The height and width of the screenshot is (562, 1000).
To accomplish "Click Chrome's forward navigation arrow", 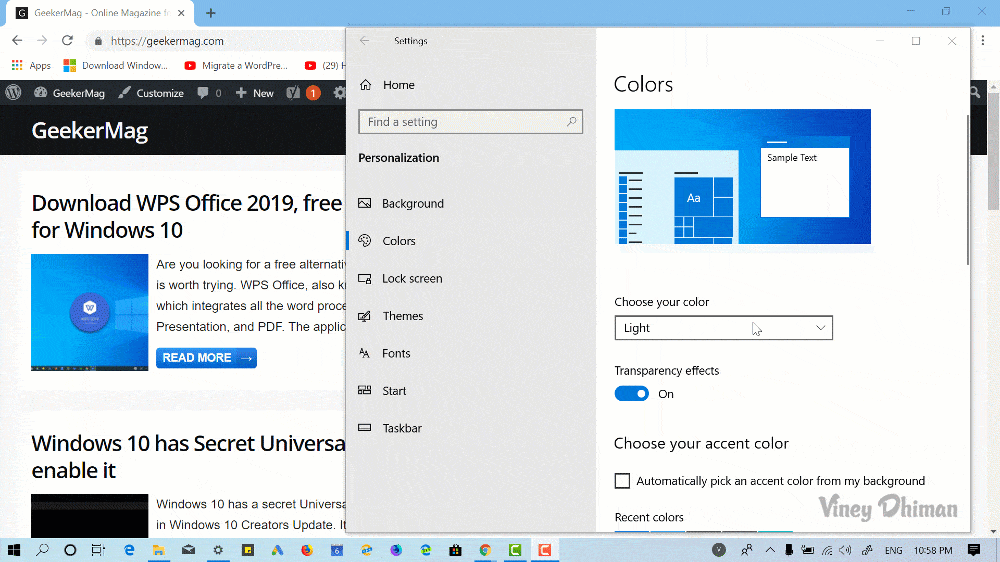I will (42, 40).
